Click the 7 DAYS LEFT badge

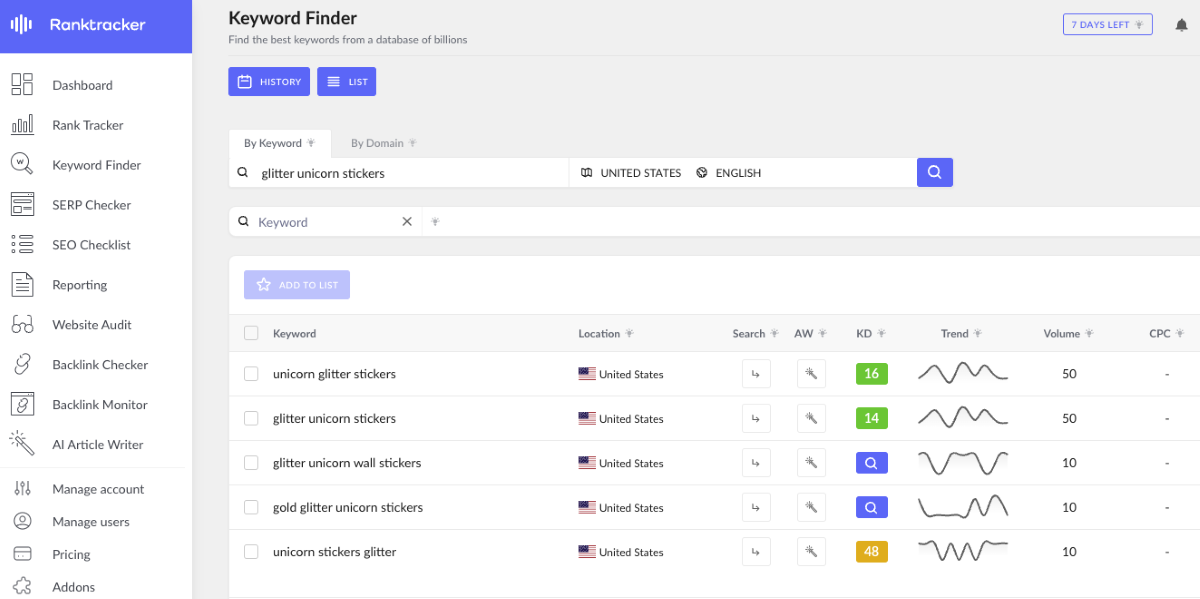pos(1108,25)
